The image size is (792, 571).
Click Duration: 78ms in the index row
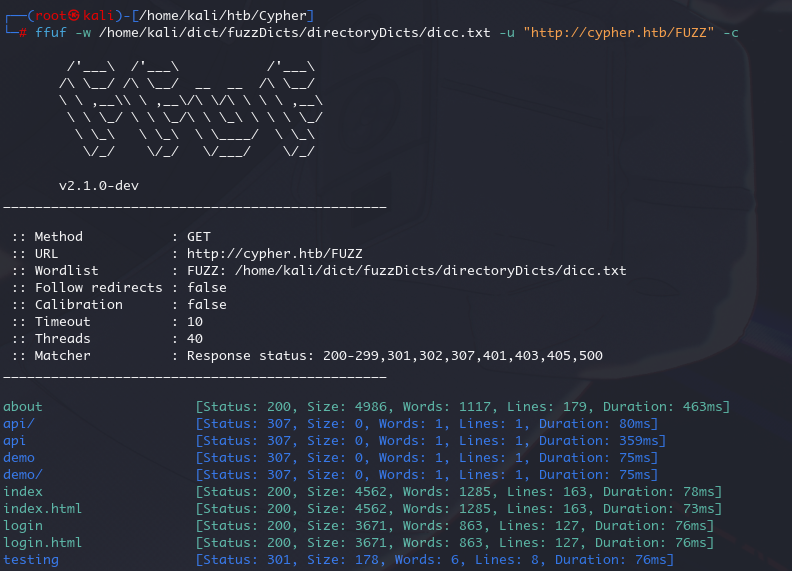pyautogui.click(x=660, y=492)
